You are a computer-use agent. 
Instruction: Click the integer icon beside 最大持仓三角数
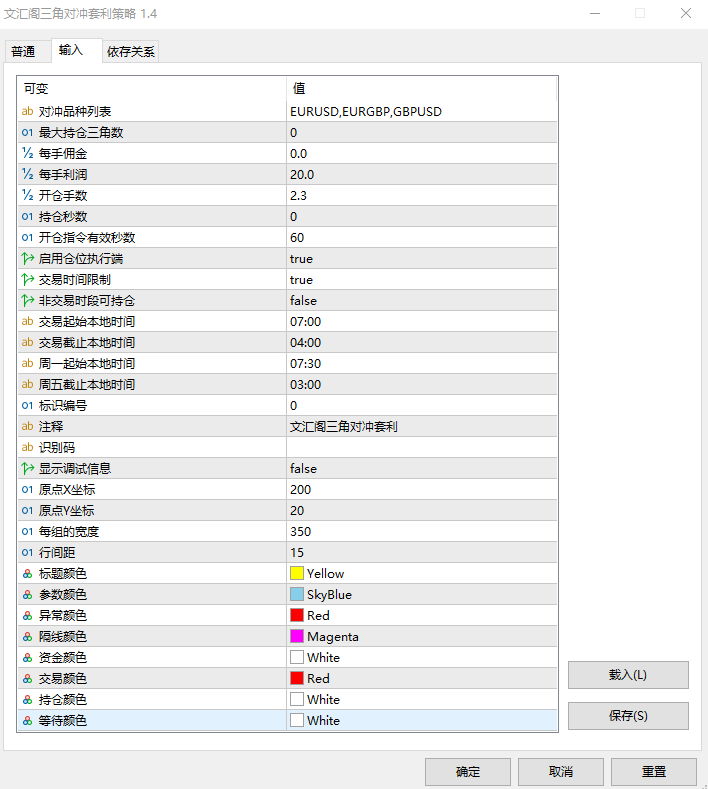27,132
